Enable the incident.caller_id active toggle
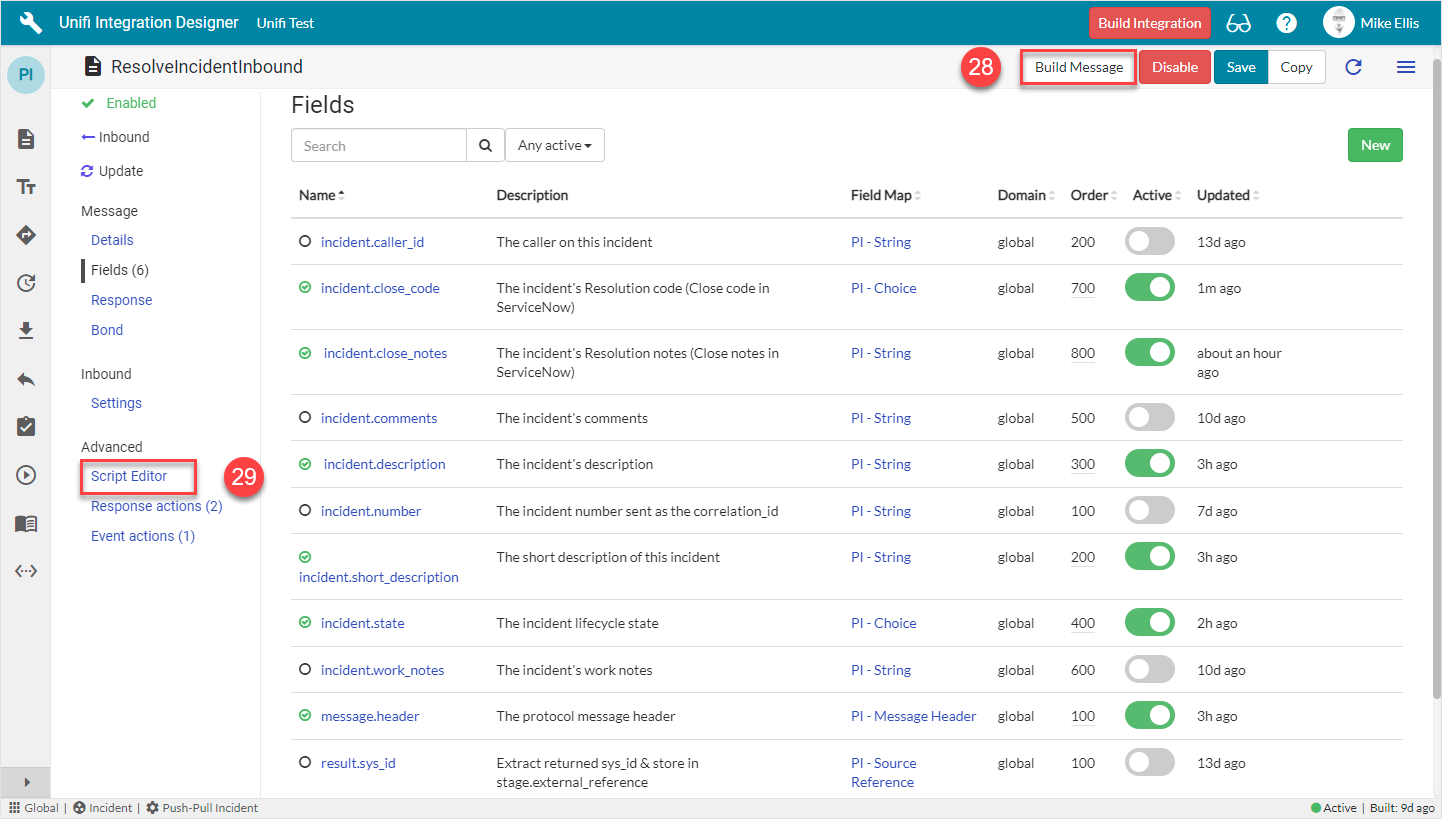Viewport: 1442px width, 819px height. coord(1149,242)
